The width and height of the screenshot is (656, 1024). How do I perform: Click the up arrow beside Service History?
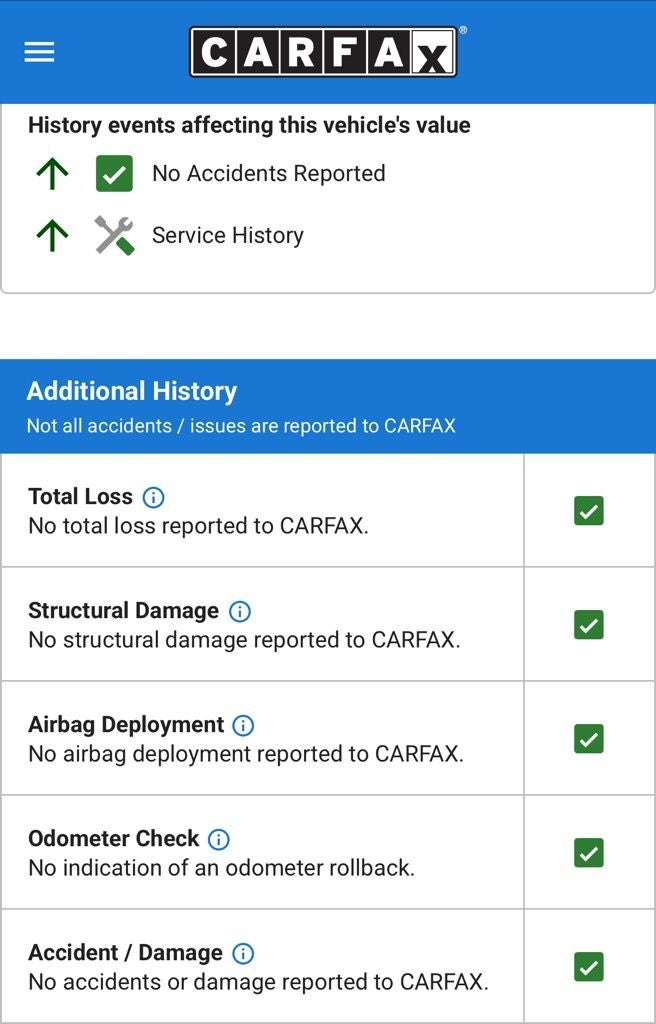coord(52,235)
